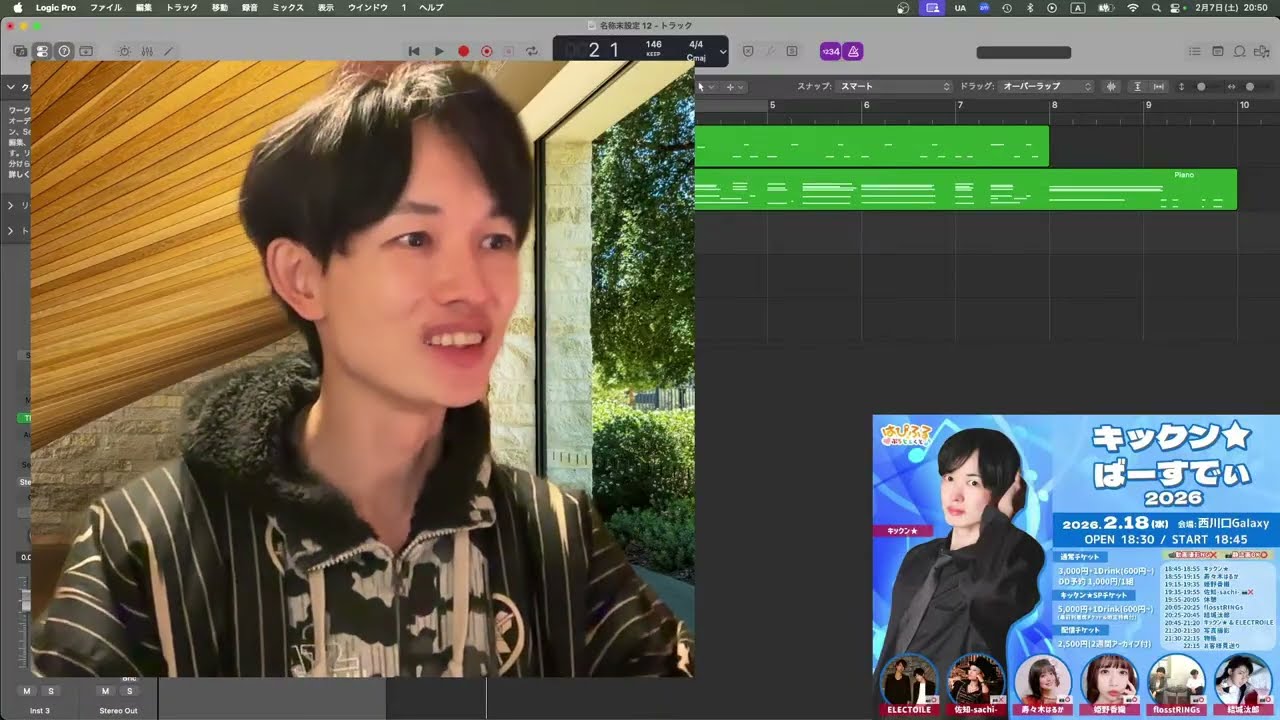Click the waveform zoom icon
The width and height of the screenshot is (1280, 720).
pos(1112,87)
